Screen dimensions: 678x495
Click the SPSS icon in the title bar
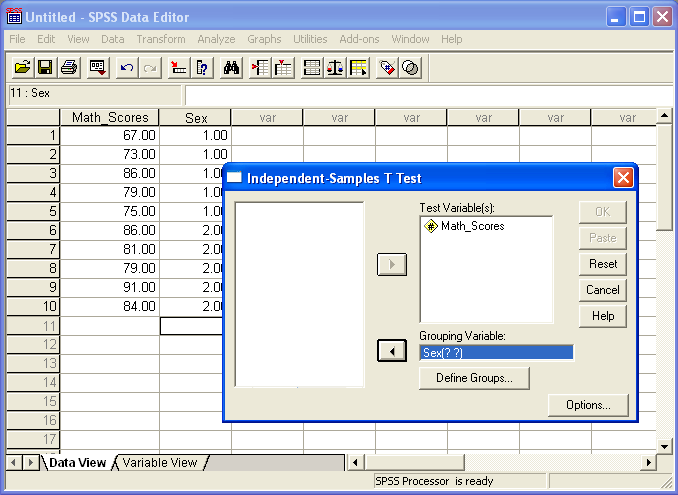click(x=14, y=16)
